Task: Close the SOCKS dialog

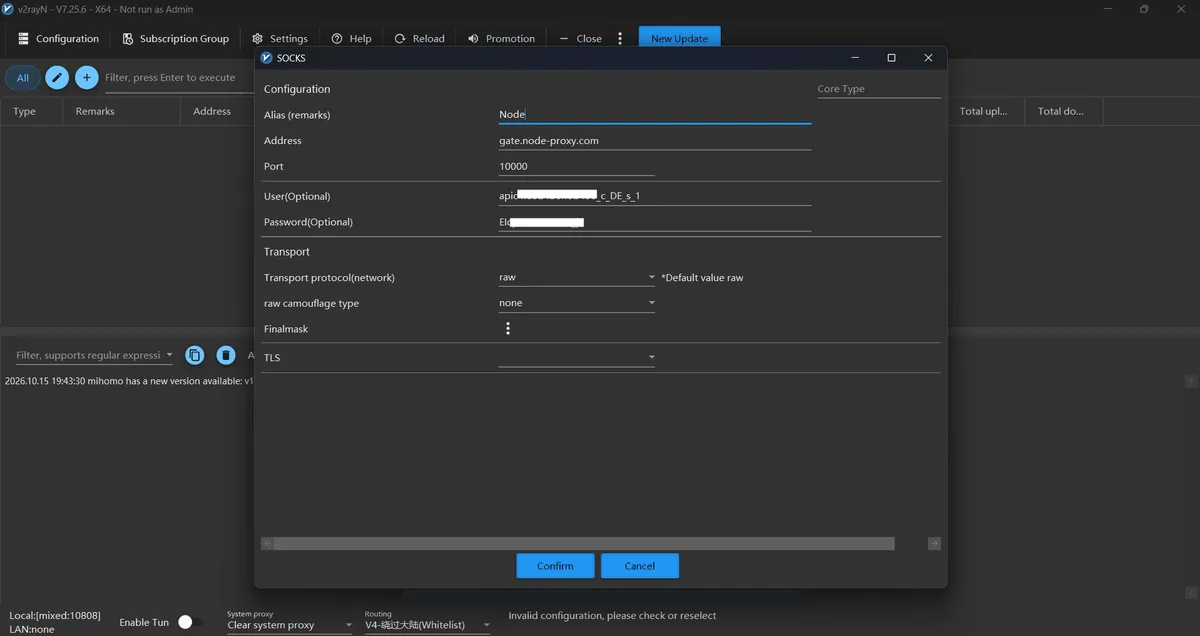Action: click(928, 58)
